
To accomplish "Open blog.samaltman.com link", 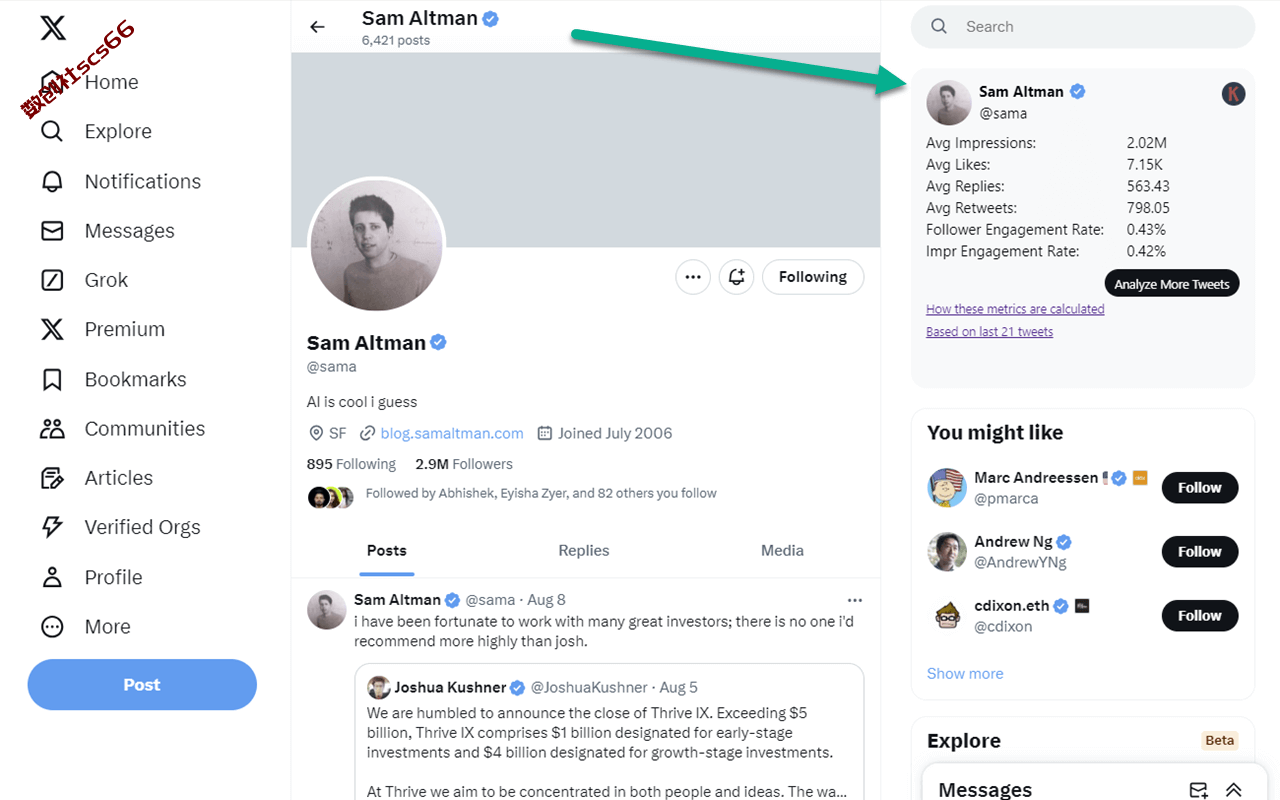I will pyautogui.click(x=452, y=433).
